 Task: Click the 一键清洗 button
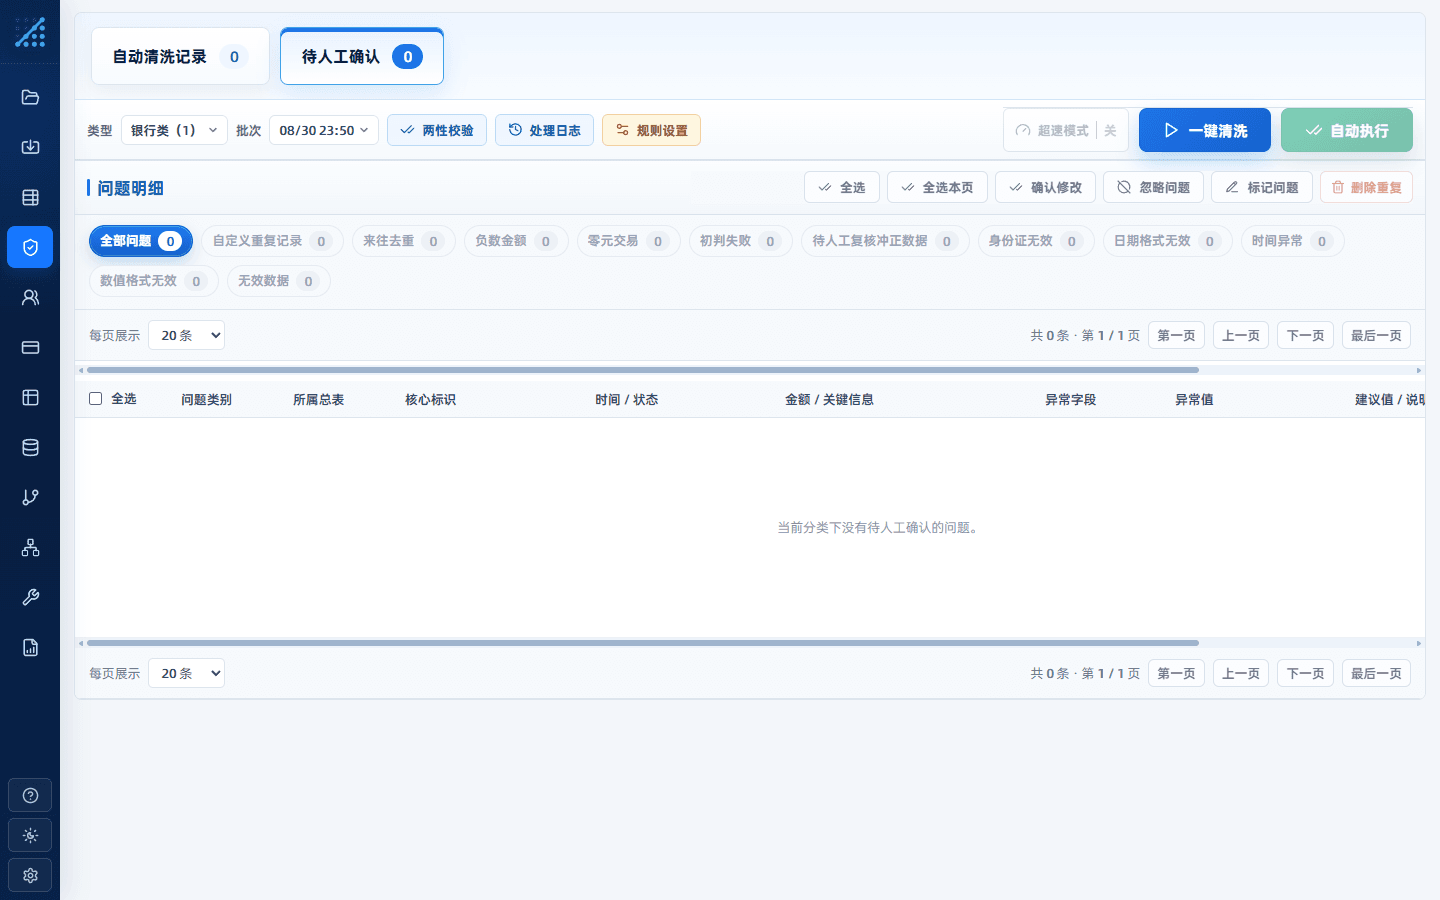(x=1205, y=130)
